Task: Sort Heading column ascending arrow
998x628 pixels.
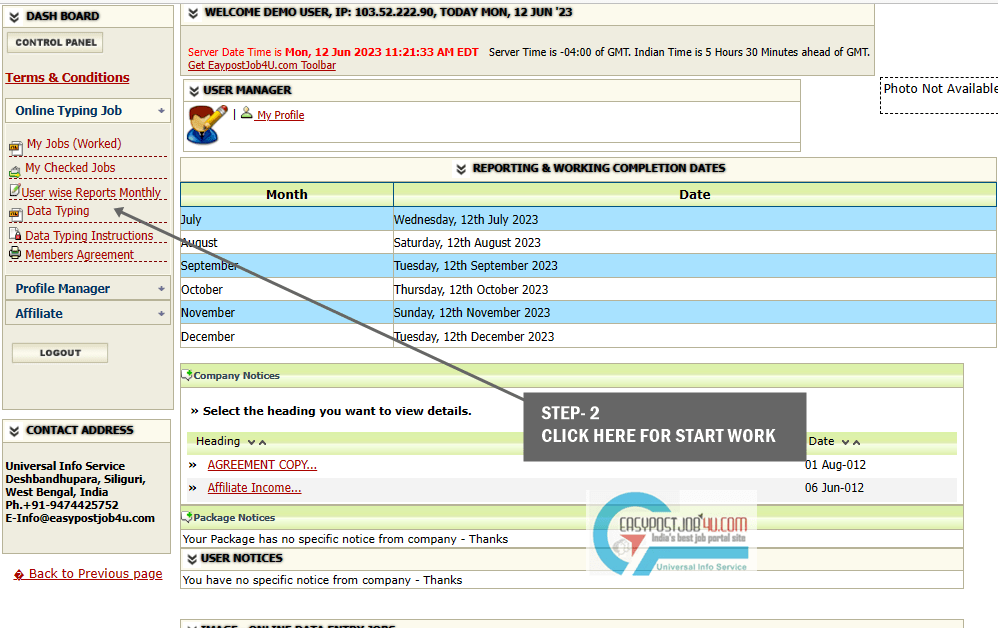Action: pos(262,442)
